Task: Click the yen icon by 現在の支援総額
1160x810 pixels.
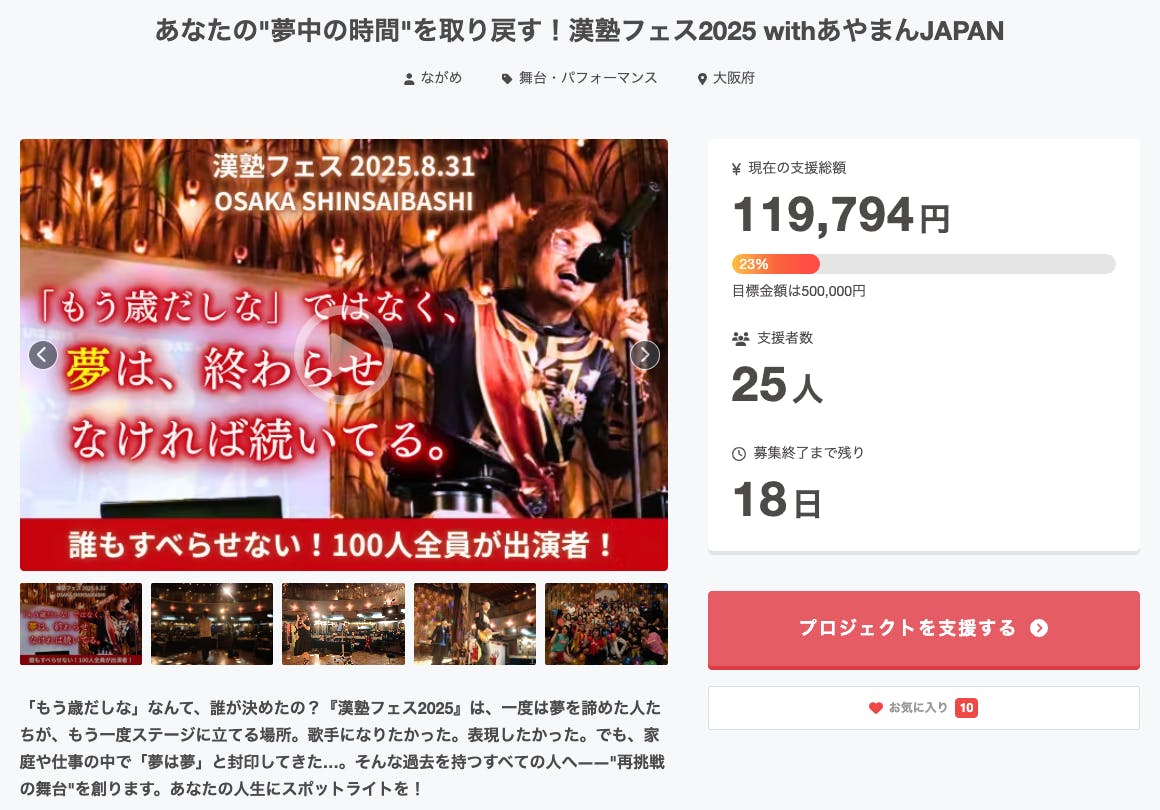Action: click(736, 169)
